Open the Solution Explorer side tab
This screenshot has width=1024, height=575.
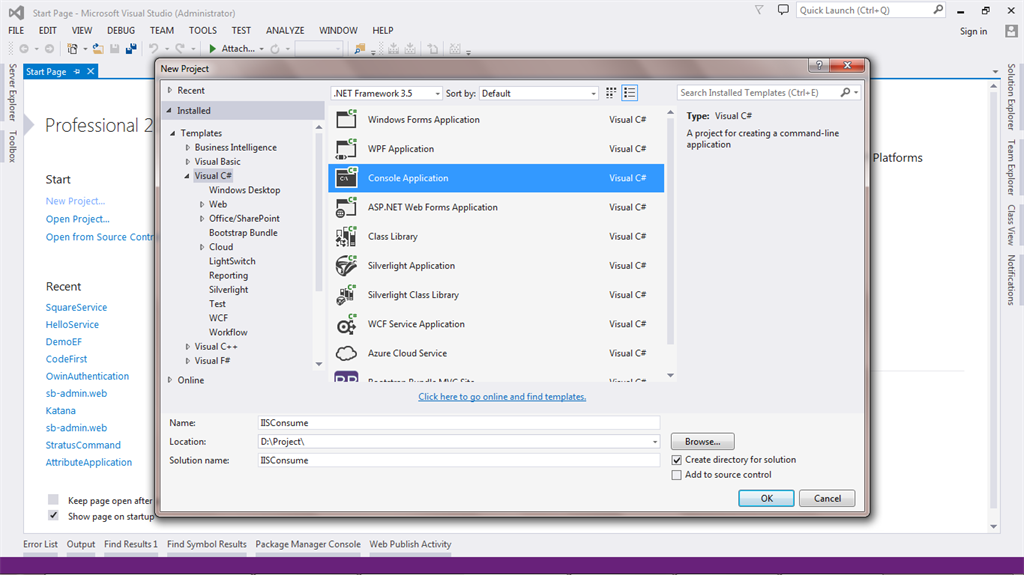point(1011,96)
